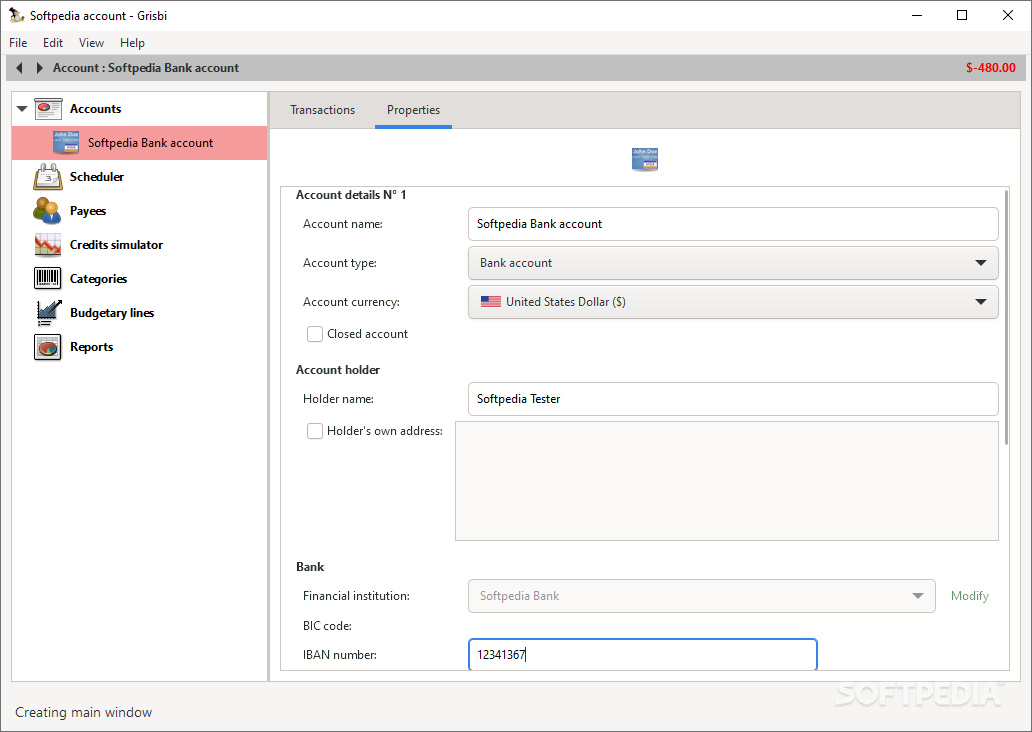
Task: Click the Accounts icon in sidebar
Action: [48, 109]
